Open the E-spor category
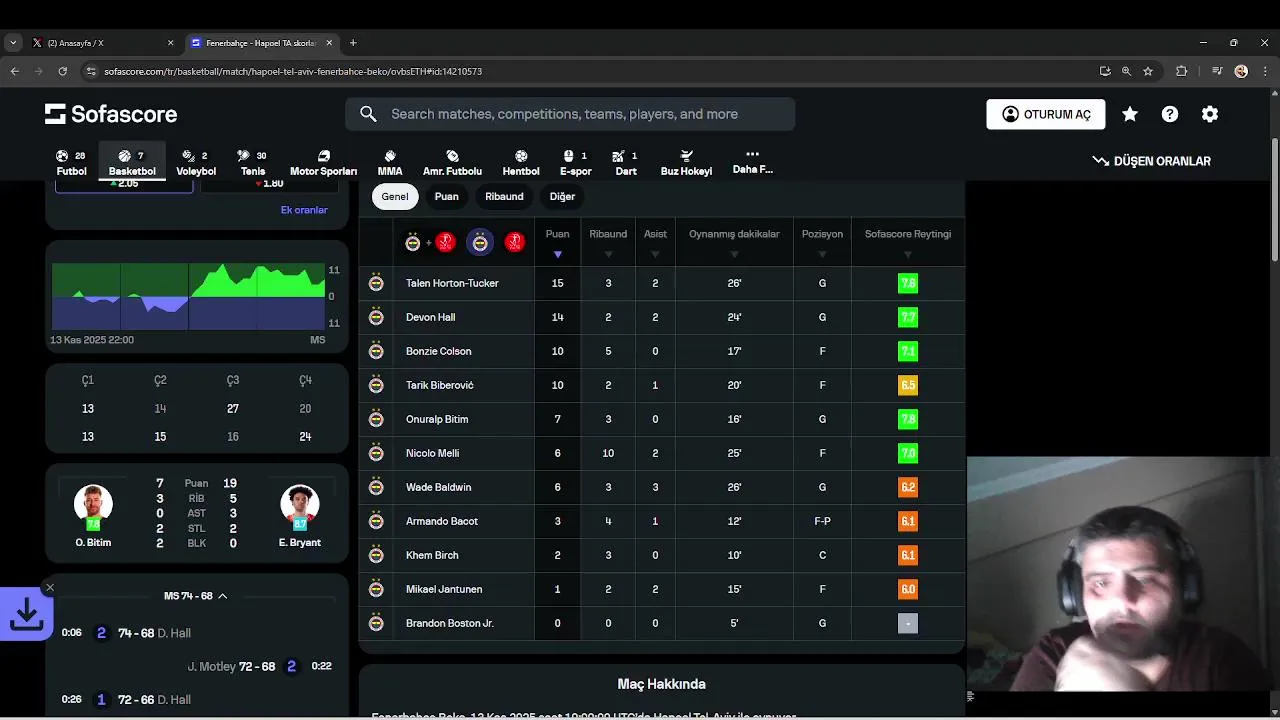Viewport: 1280px width, 720px height. coord(575,163)
